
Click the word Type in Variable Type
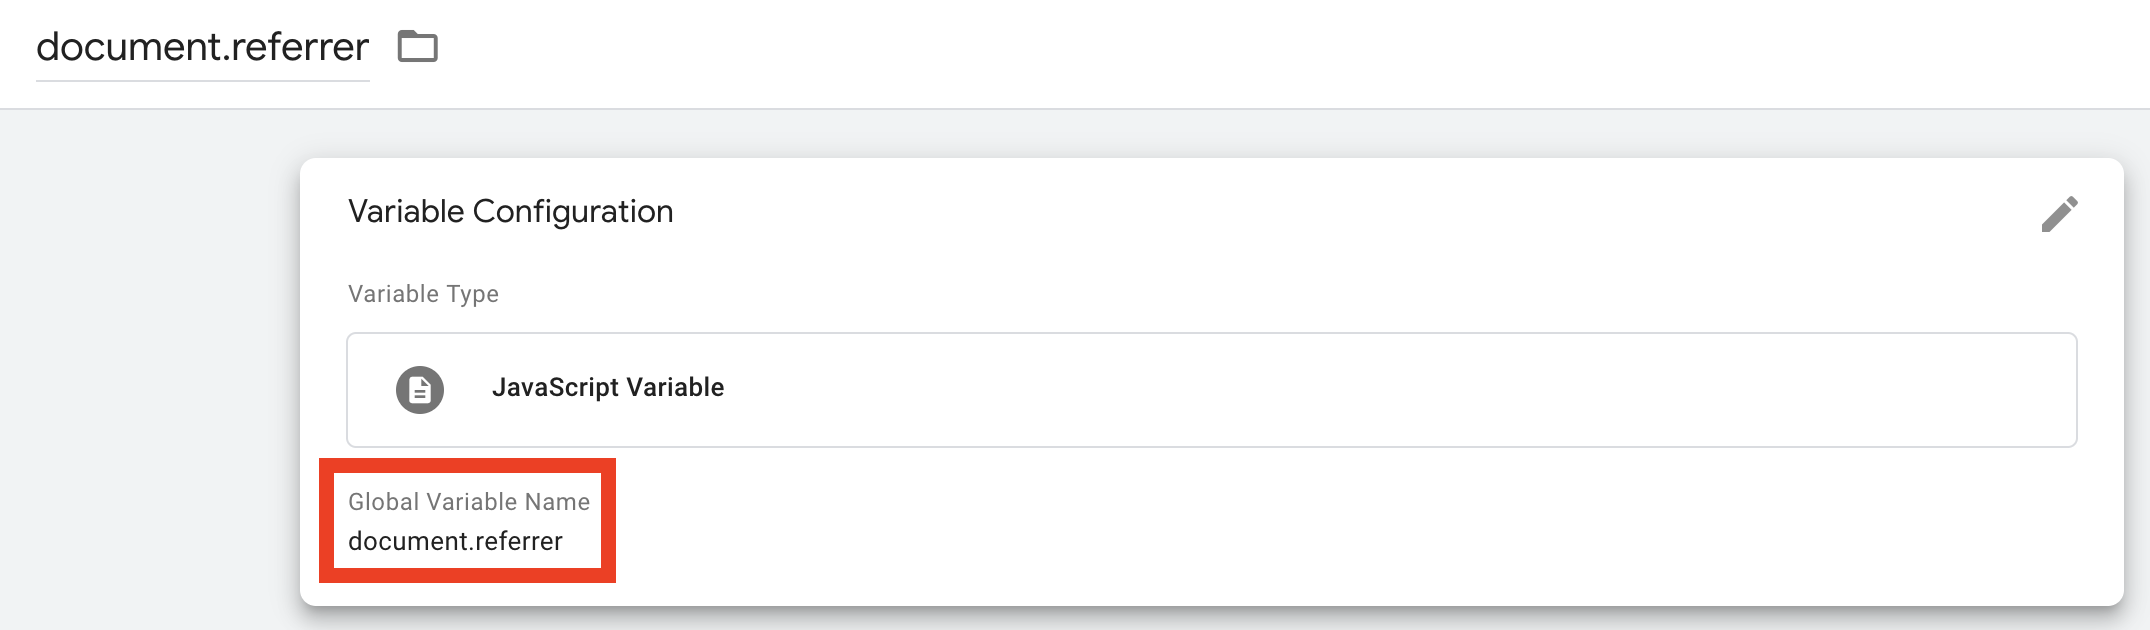pyautogui.click(x=473, y=294)
